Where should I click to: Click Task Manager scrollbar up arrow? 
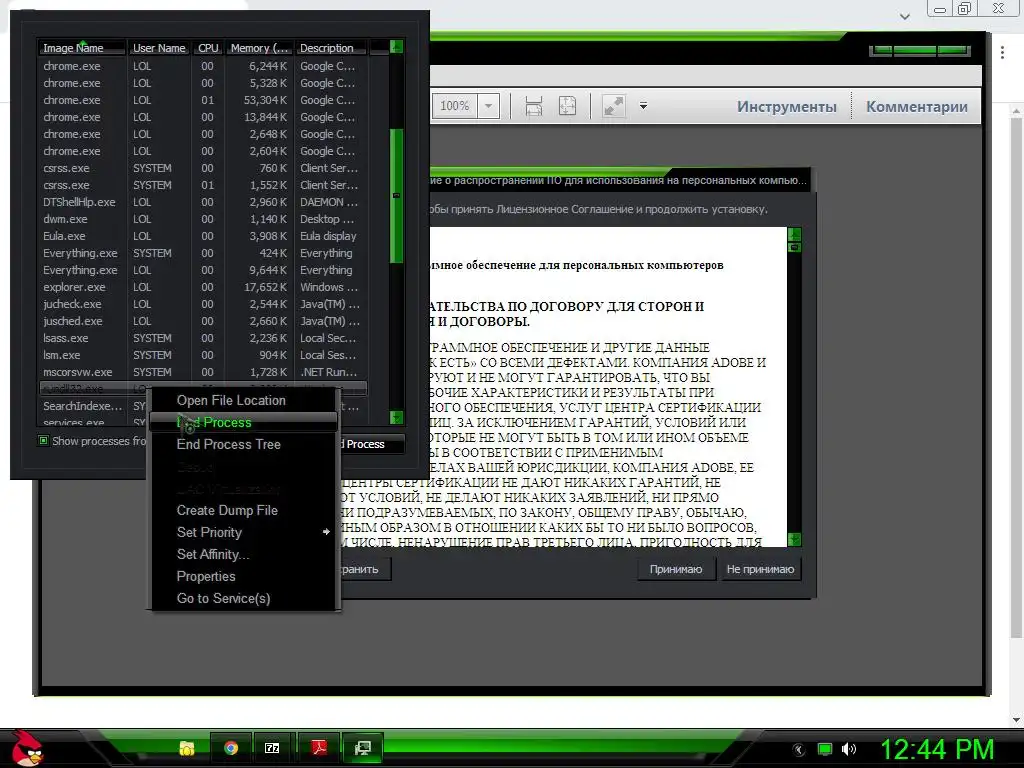click(x=396, y=47)
